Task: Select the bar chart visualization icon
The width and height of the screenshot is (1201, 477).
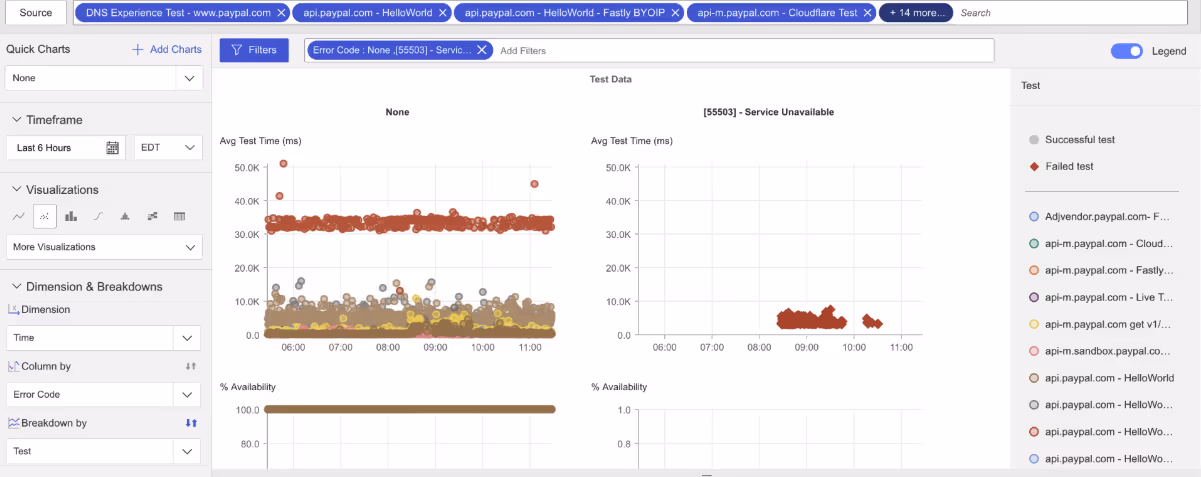Action: pyautogui.click(x=71, y=216)
